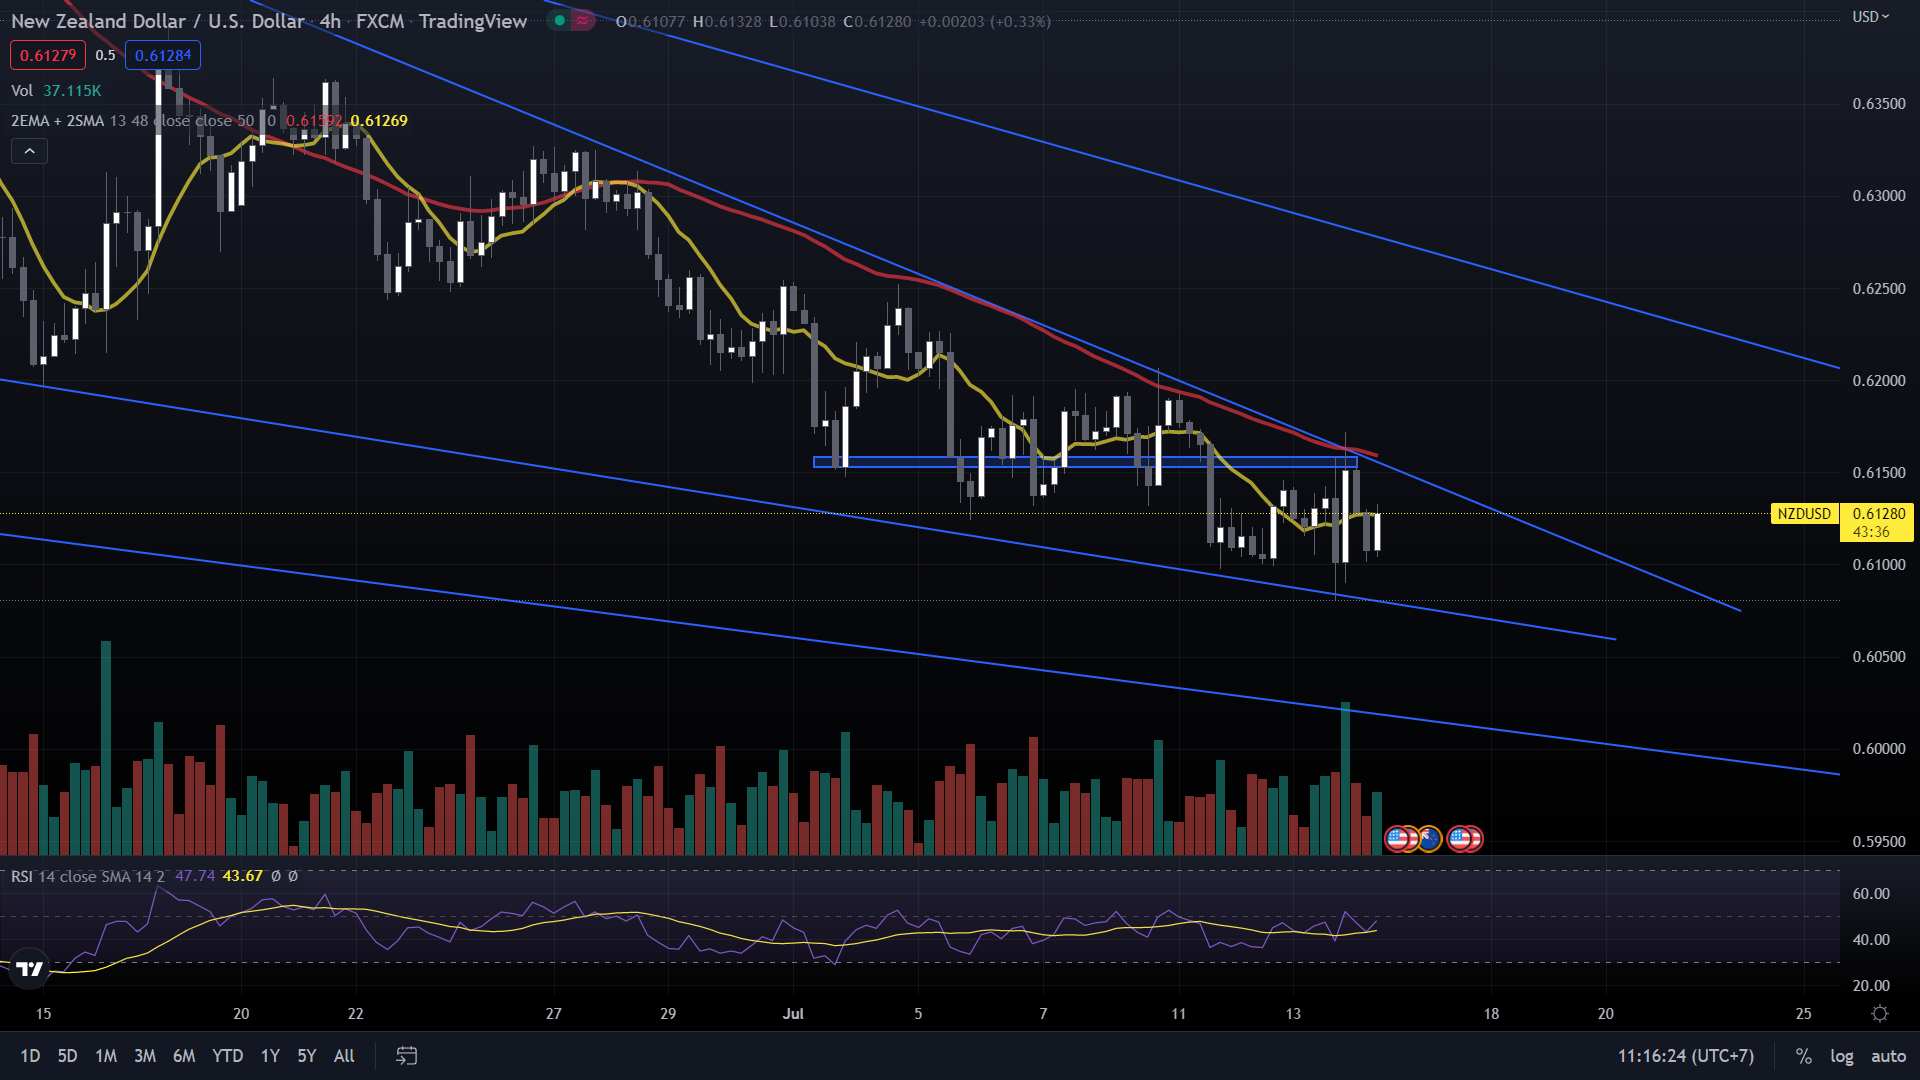Select the YTD time range
Image resolution: width=1920 pixels, height=1080 pixels.
pos(228,1056)
